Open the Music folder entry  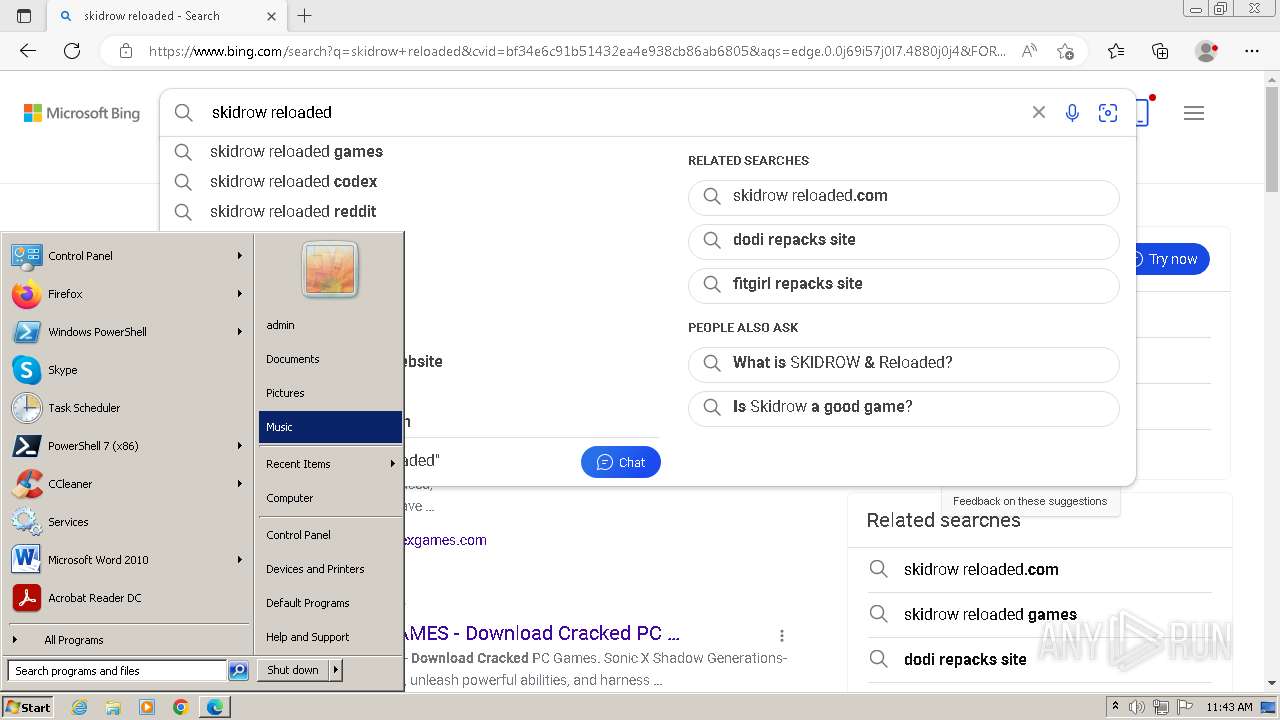(330, 427)
